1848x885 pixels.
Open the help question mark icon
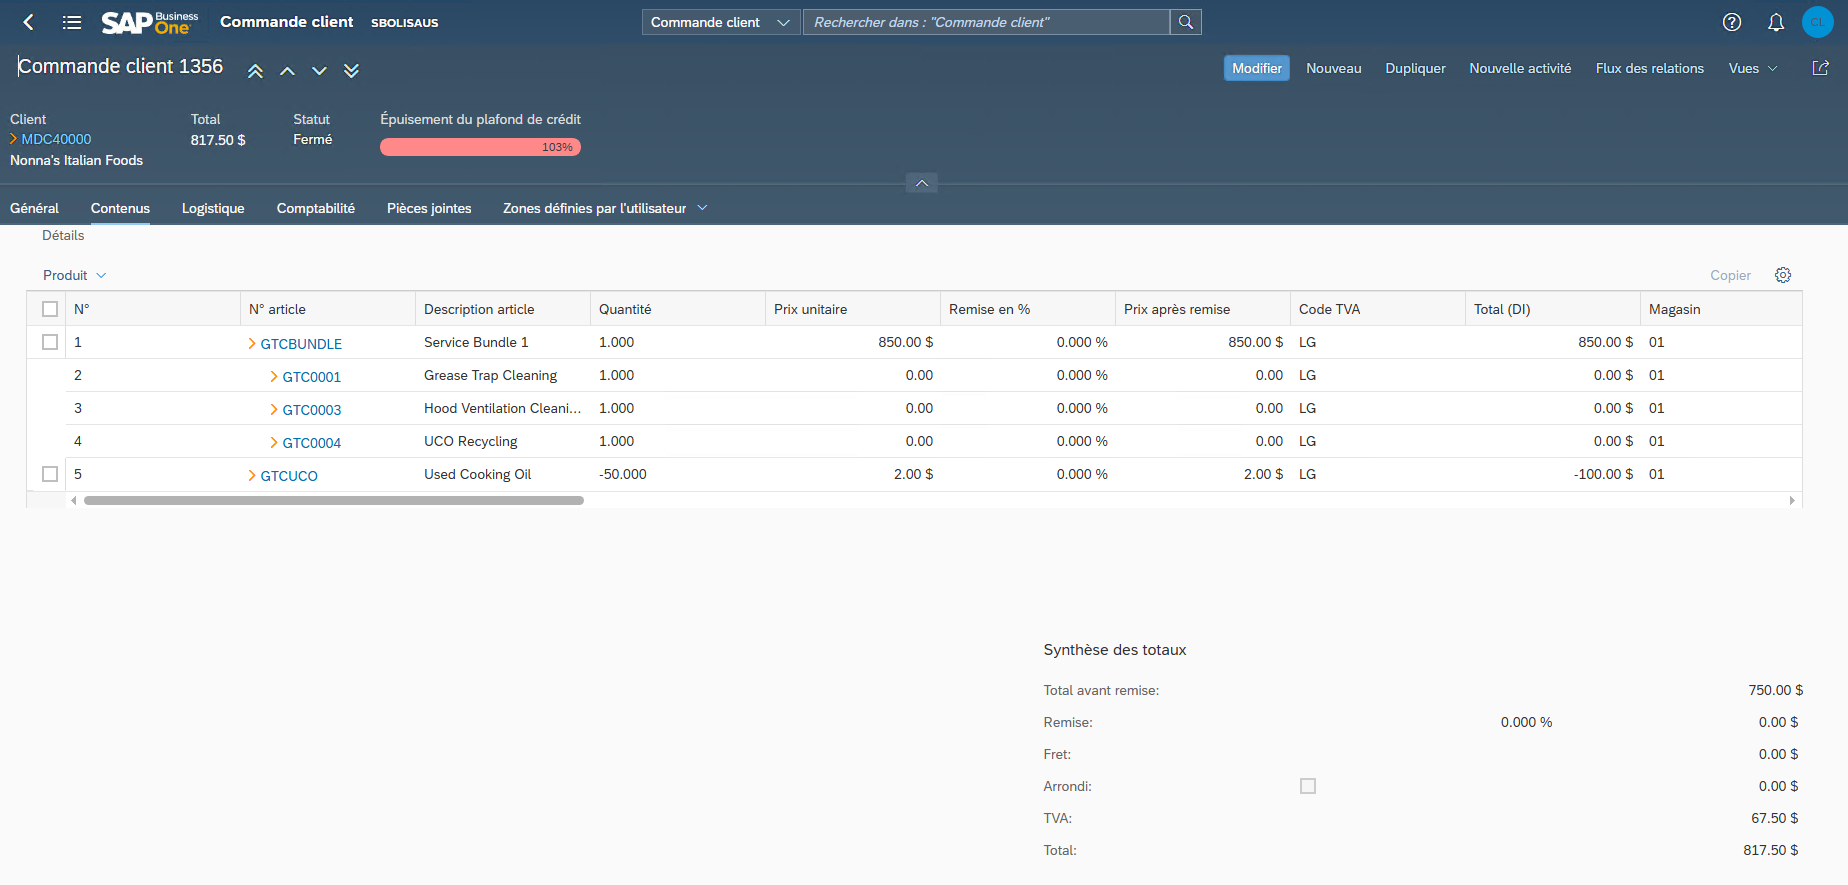(1732, 22)
